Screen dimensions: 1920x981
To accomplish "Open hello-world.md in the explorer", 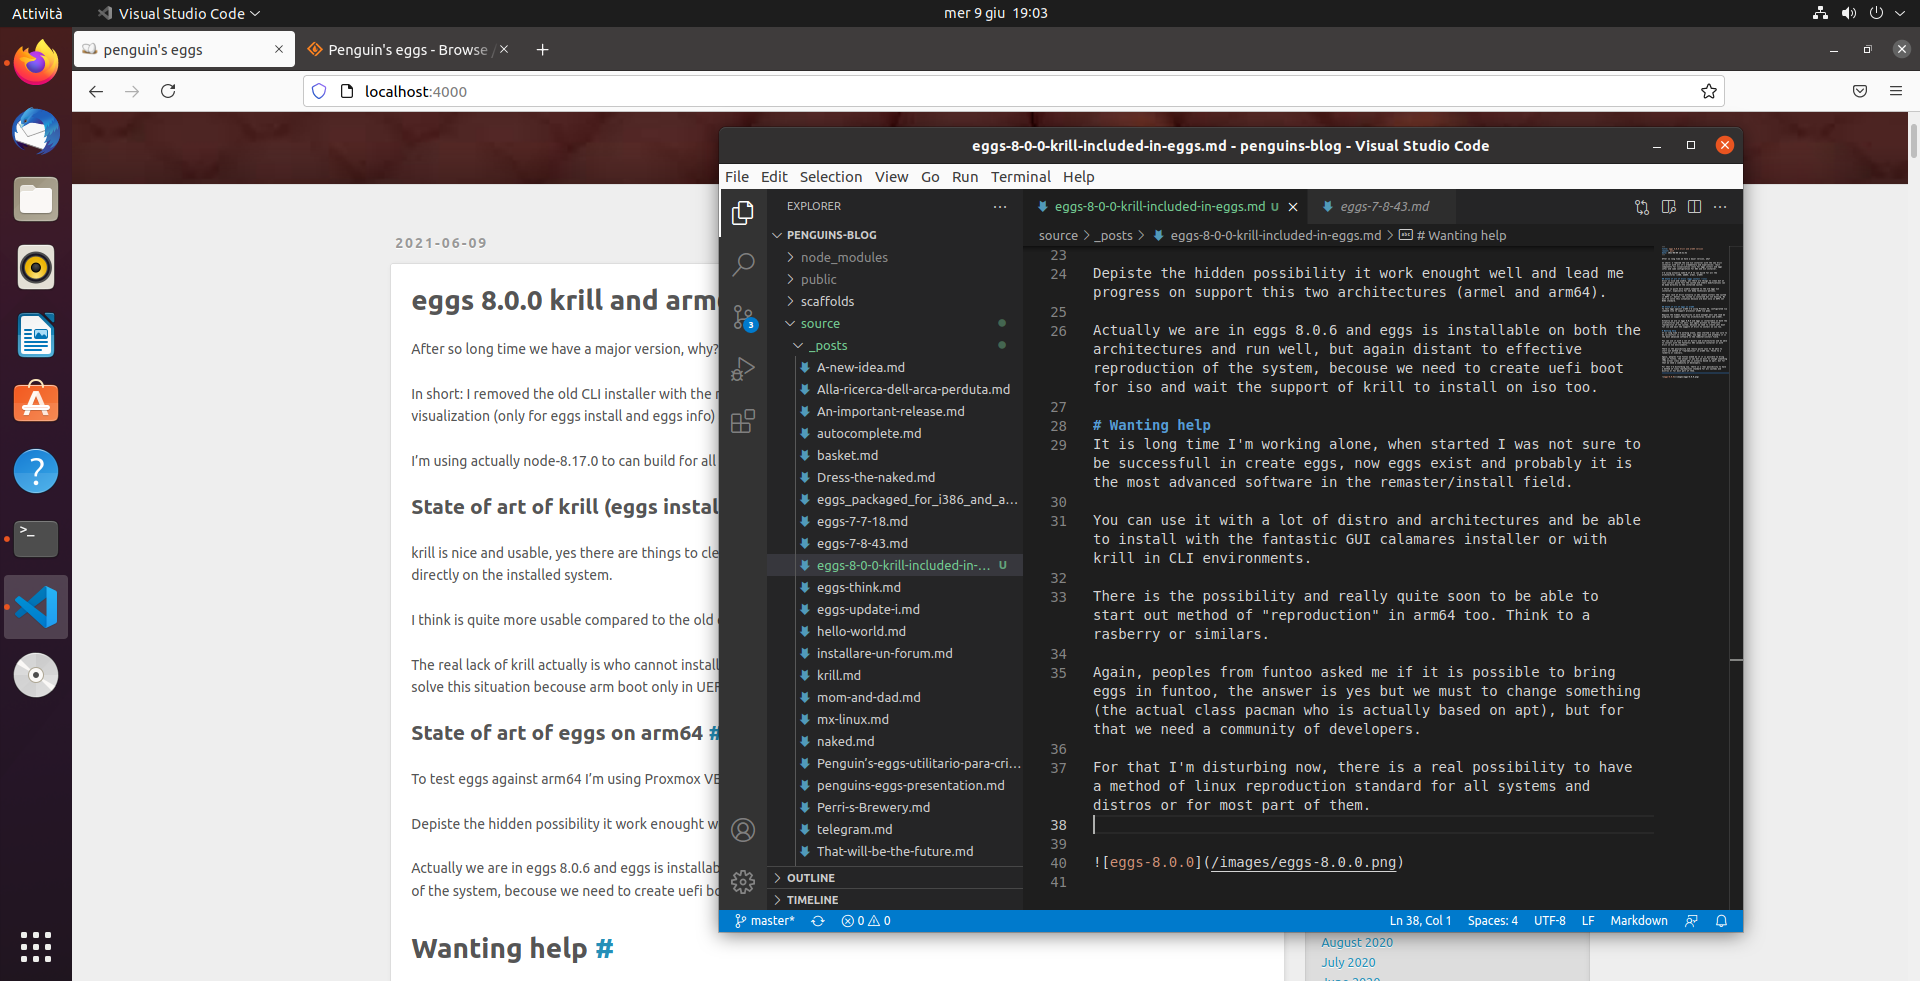I will pyautogui.click(x=861, y=631).
